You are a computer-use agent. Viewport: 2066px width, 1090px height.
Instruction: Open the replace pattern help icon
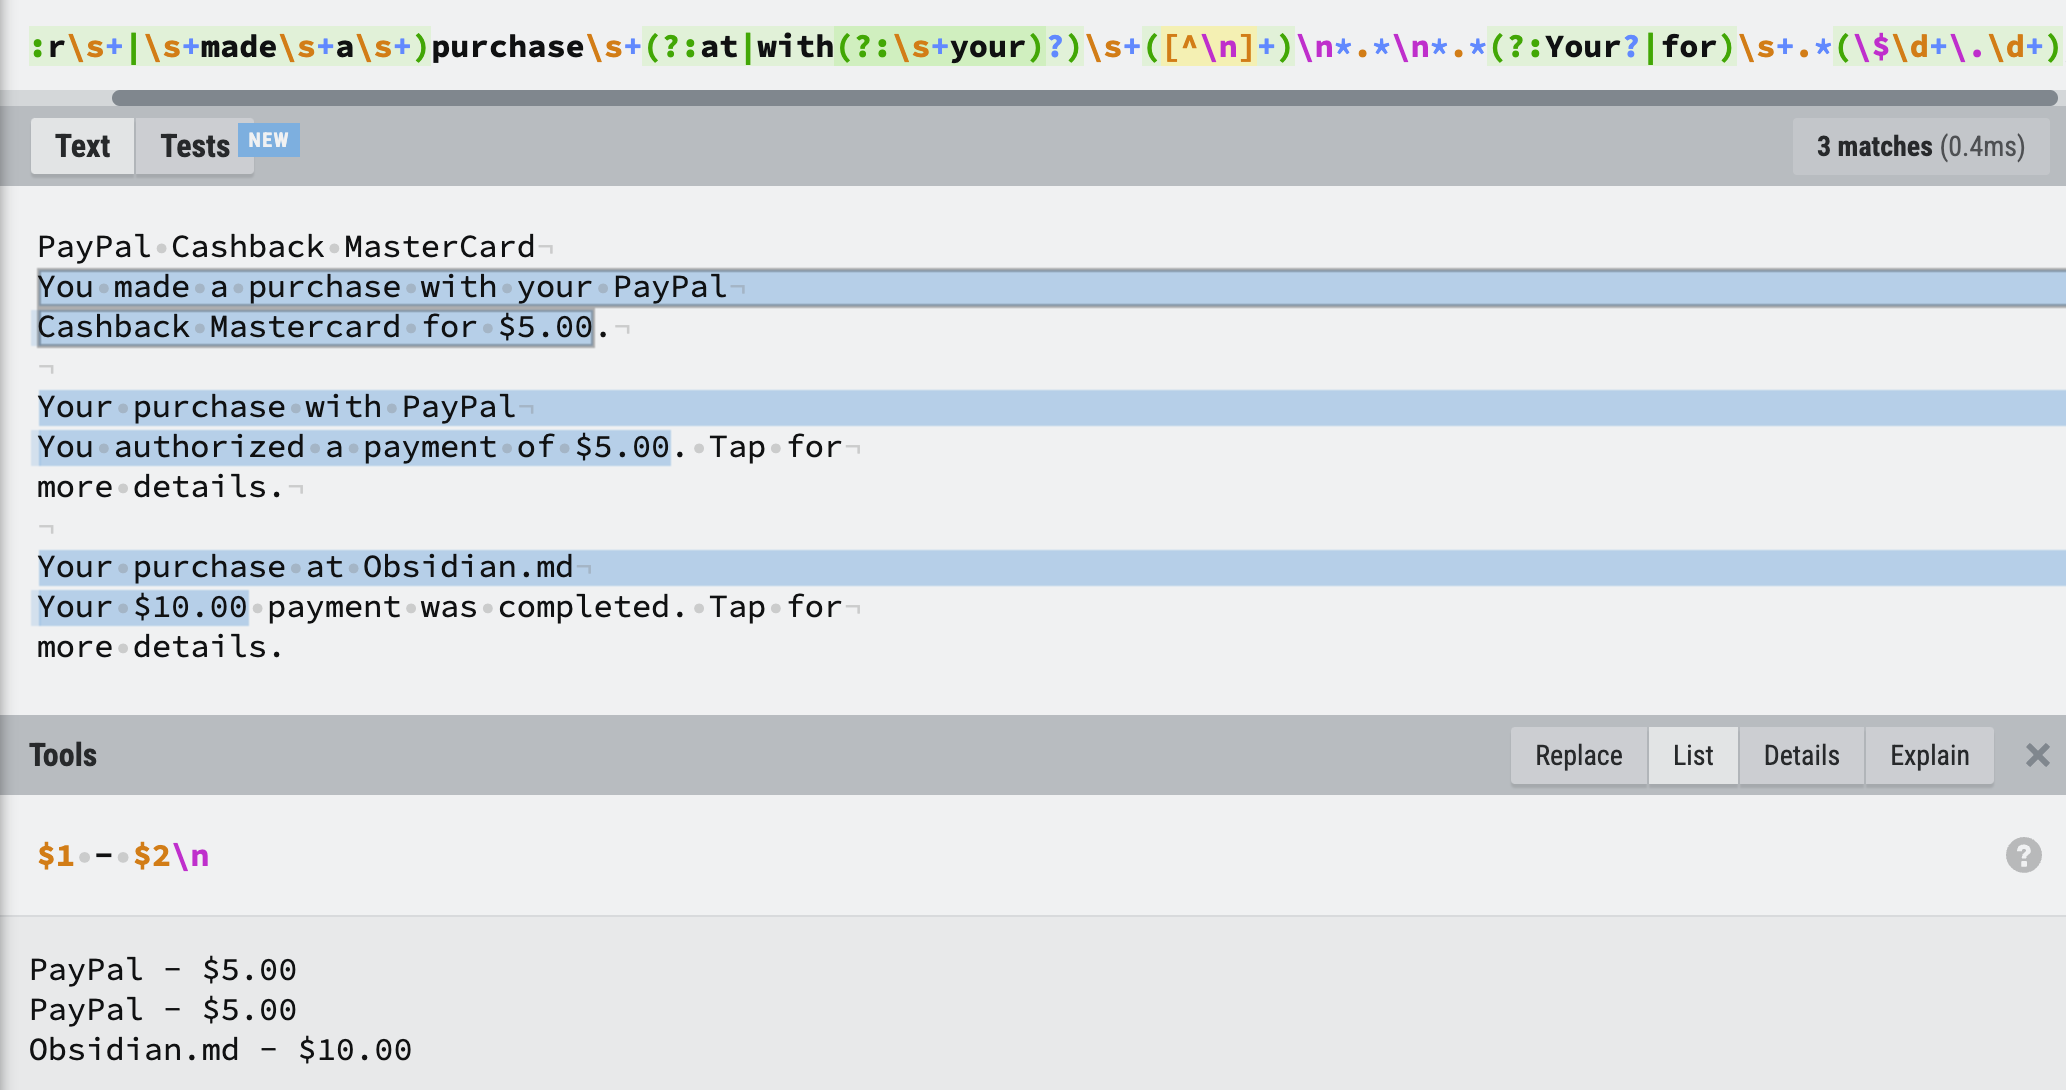pyautogui.click(x=2024, y=855)
